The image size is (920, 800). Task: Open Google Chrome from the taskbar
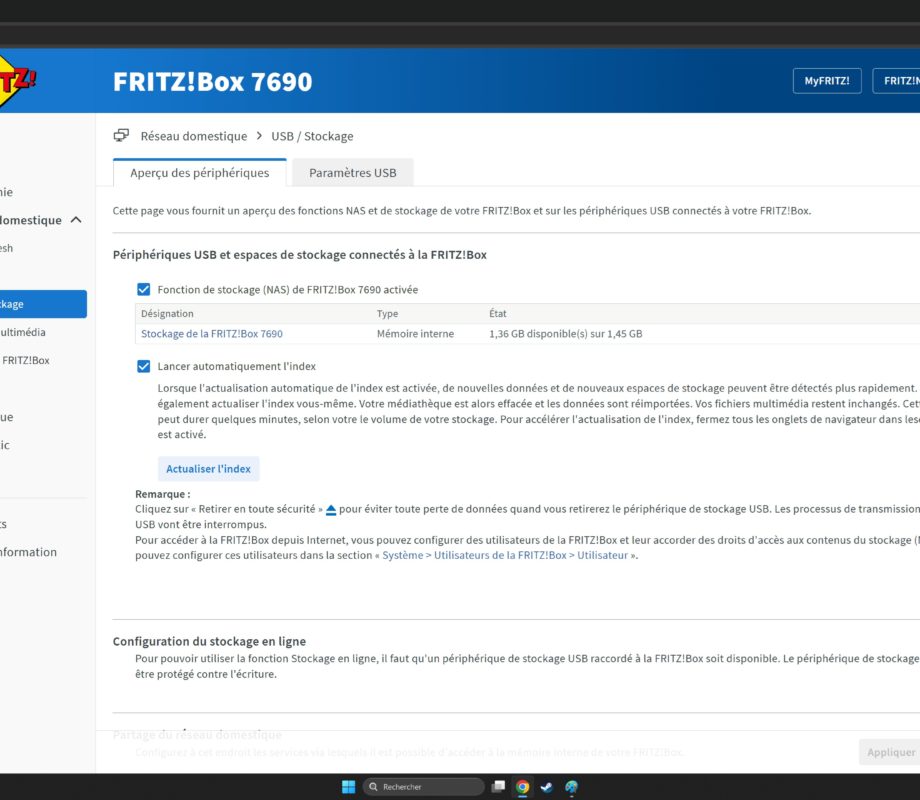[522, 787]
